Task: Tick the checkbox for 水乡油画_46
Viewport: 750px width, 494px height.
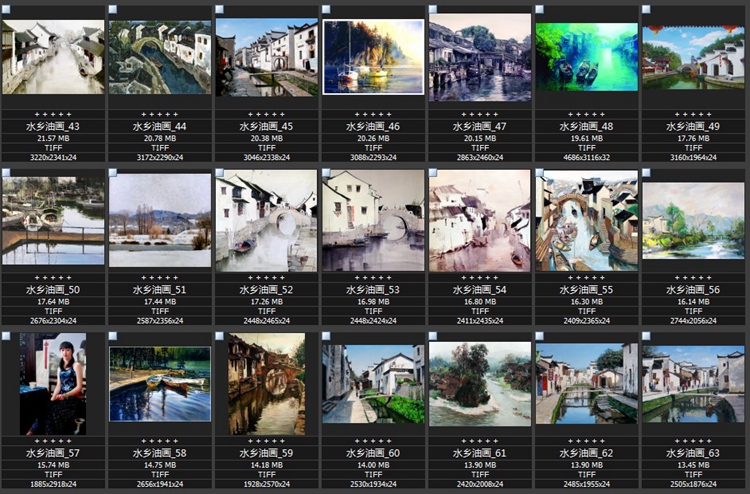Action: 326,10
